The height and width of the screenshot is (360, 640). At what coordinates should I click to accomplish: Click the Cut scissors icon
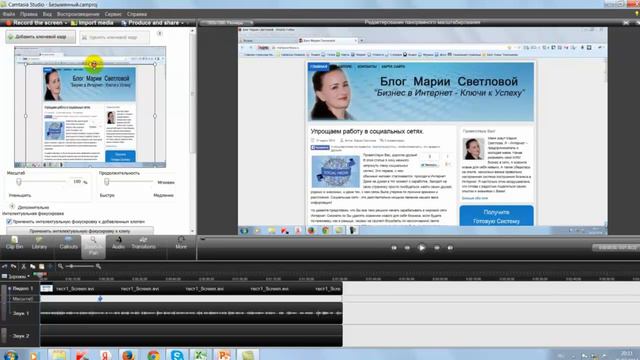tap(23, 267)
